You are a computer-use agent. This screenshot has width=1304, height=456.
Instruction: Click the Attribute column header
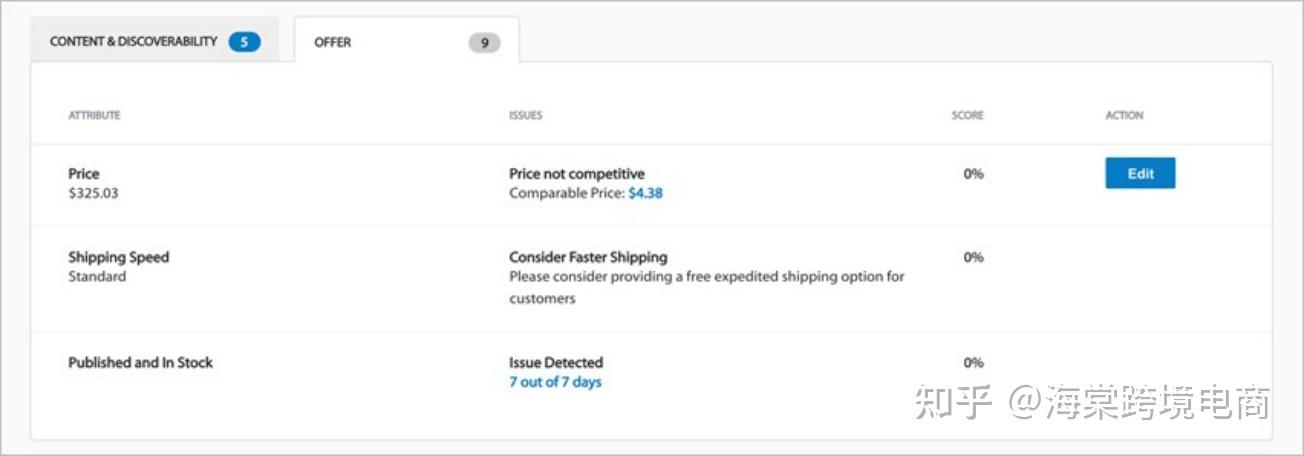(x=94, y=116)
